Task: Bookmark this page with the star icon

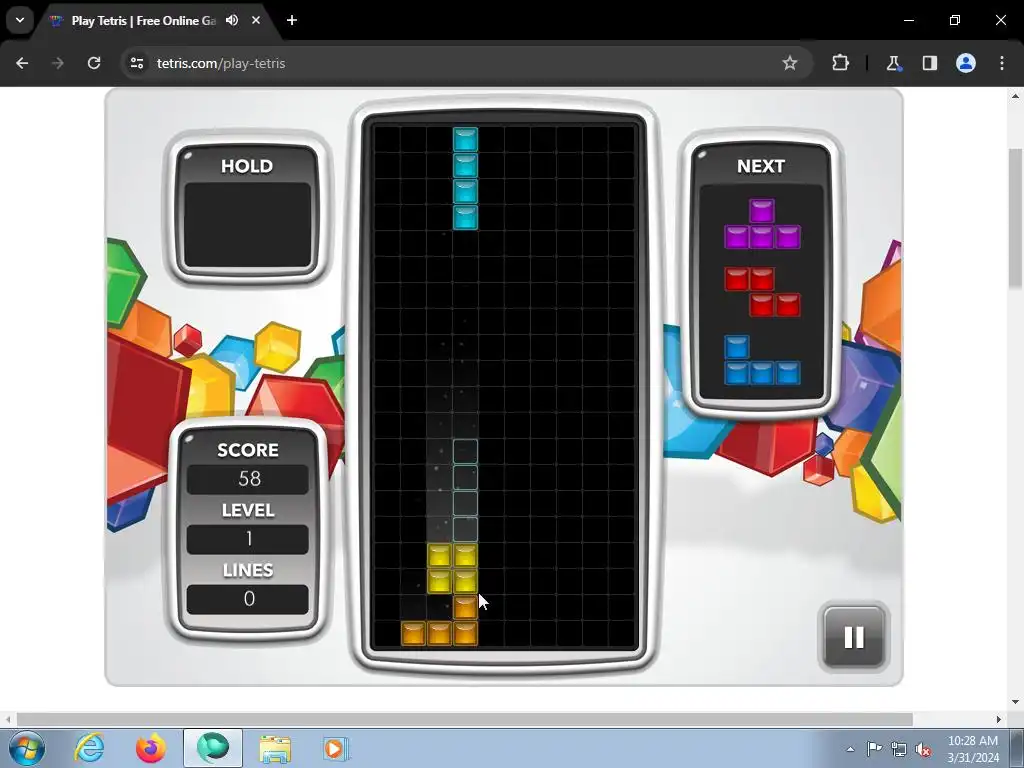Action: 790,63
